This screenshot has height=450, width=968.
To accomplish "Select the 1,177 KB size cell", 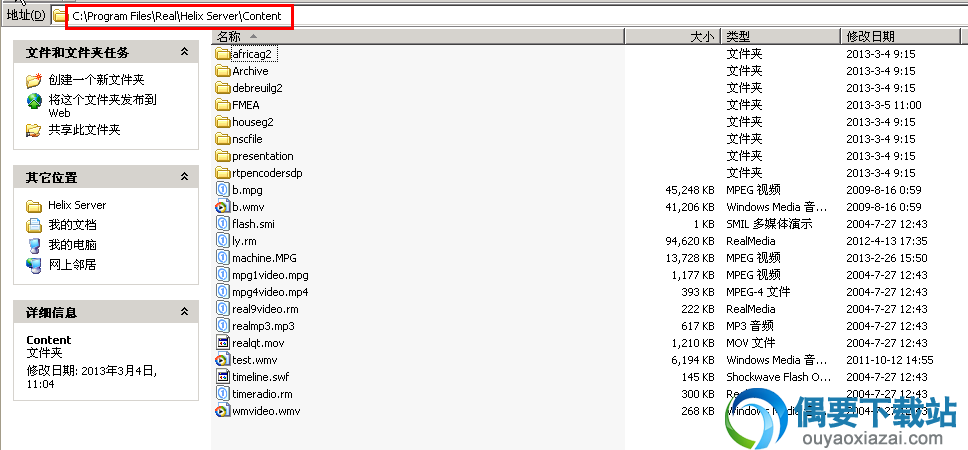I will pyautogui.click(x=693, y=275).
